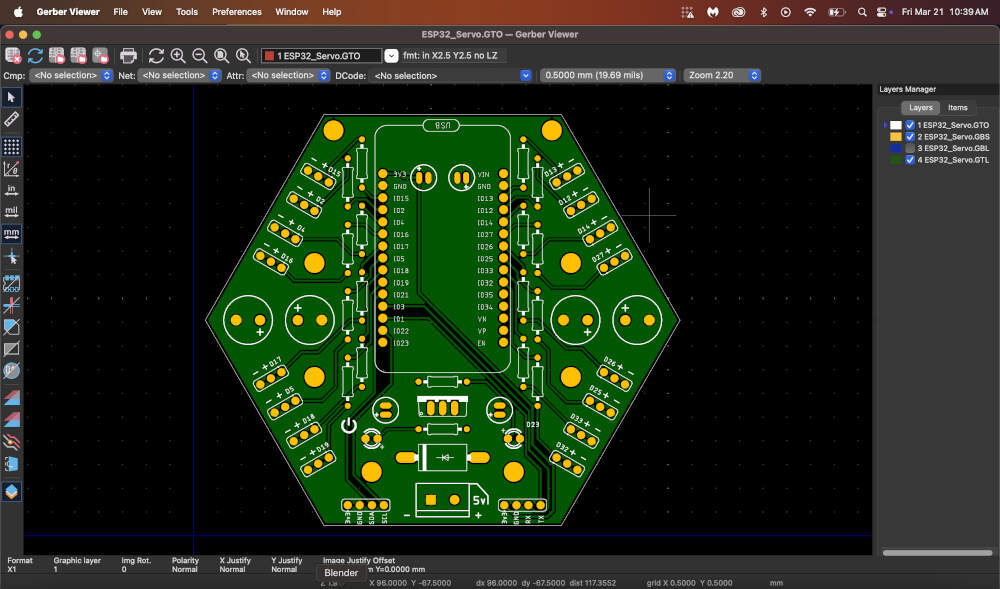Image resolution: width=1000 pixels, height=589 pixels.
Task: Toggle XOR layer compare mode icon
Action: pyautogui.click(x=11, y=419)
